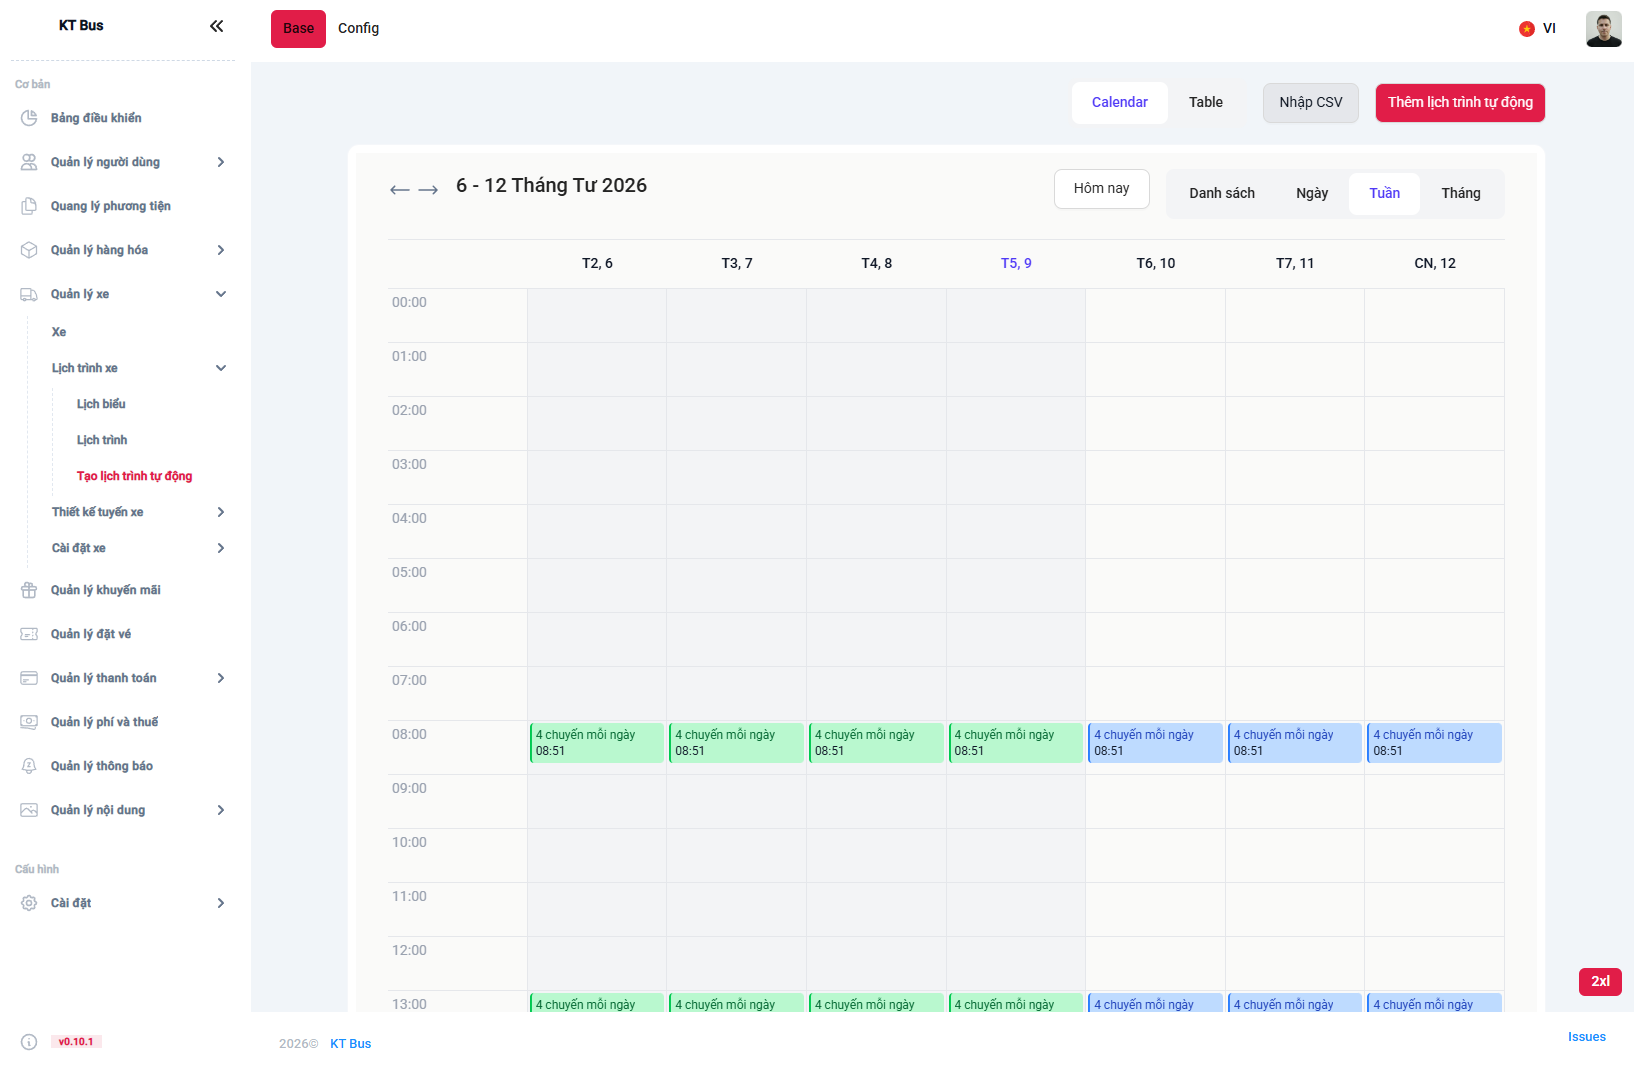Switch to Table view

pyautogui.click(x=1205, y=103)
